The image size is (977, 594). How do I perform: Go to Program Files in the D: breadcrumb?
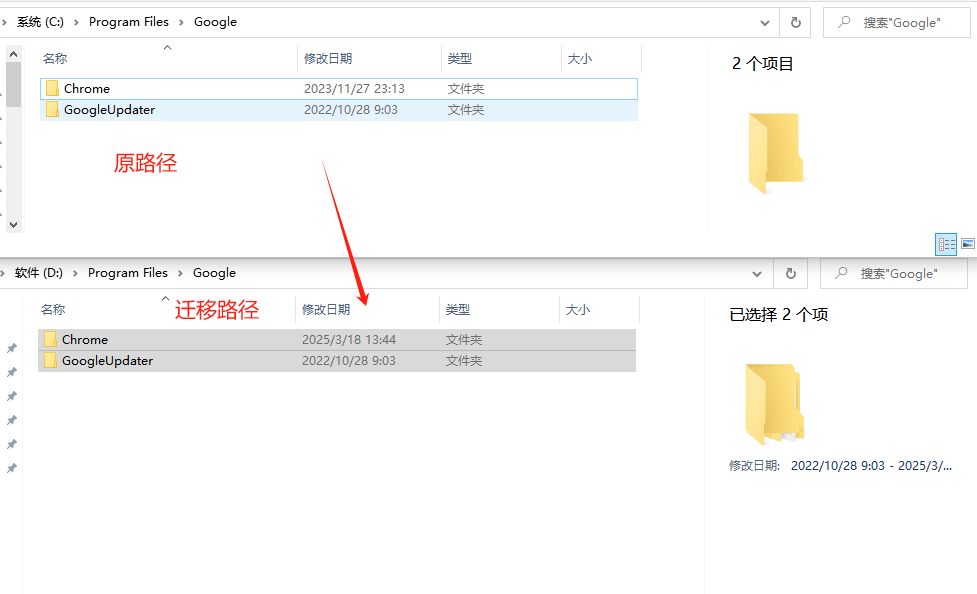(127, 273)
